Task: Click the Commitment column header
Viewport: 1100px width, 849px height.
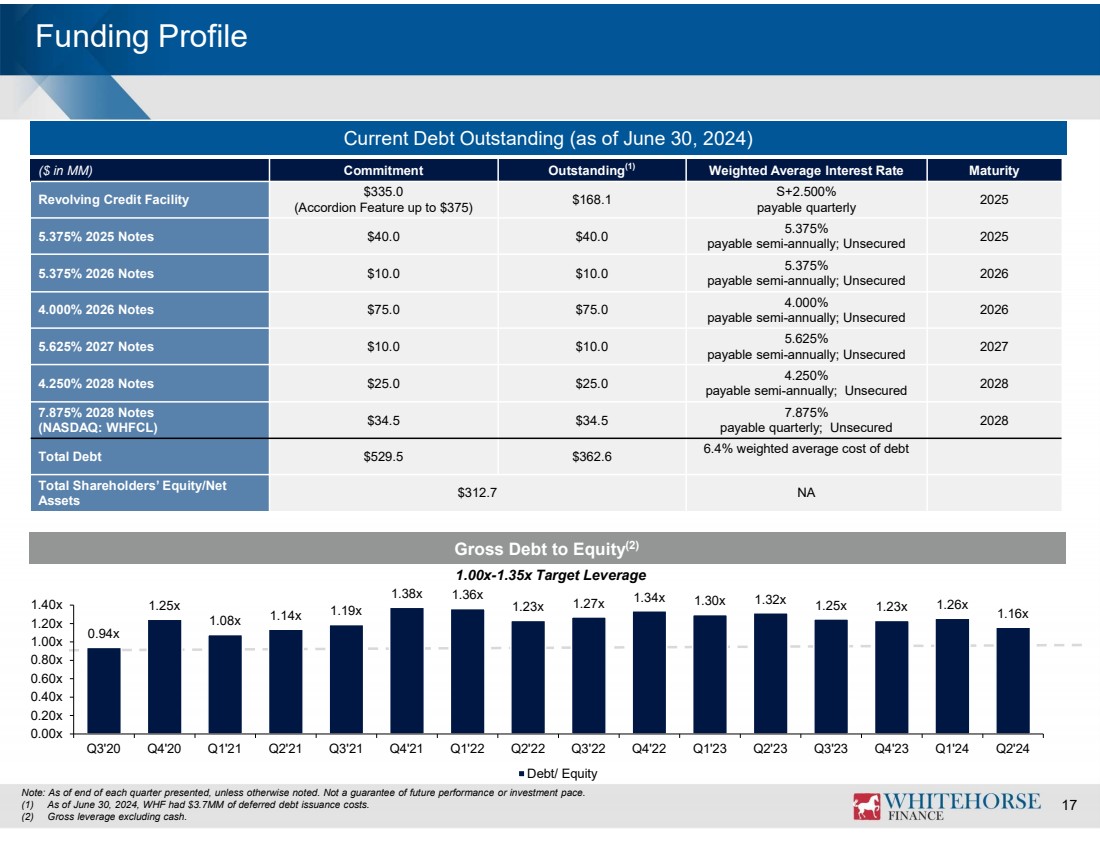Action: coord(383,171)
